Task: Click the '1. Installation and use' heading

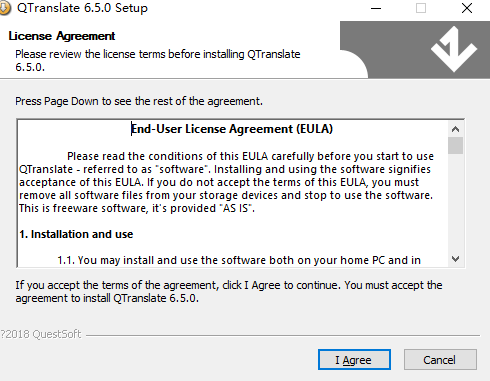Action: click(x=76, y=234)
